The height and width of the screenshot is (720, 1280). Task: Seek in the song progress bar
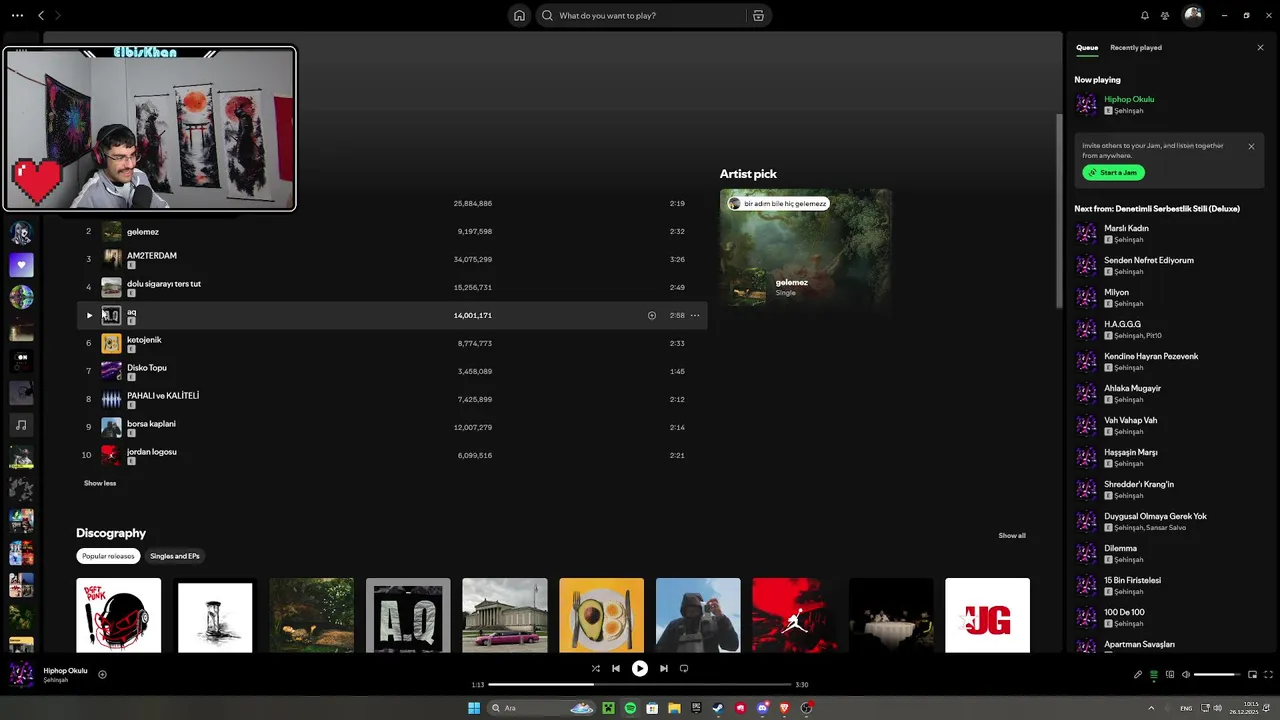tap(640, 684)
